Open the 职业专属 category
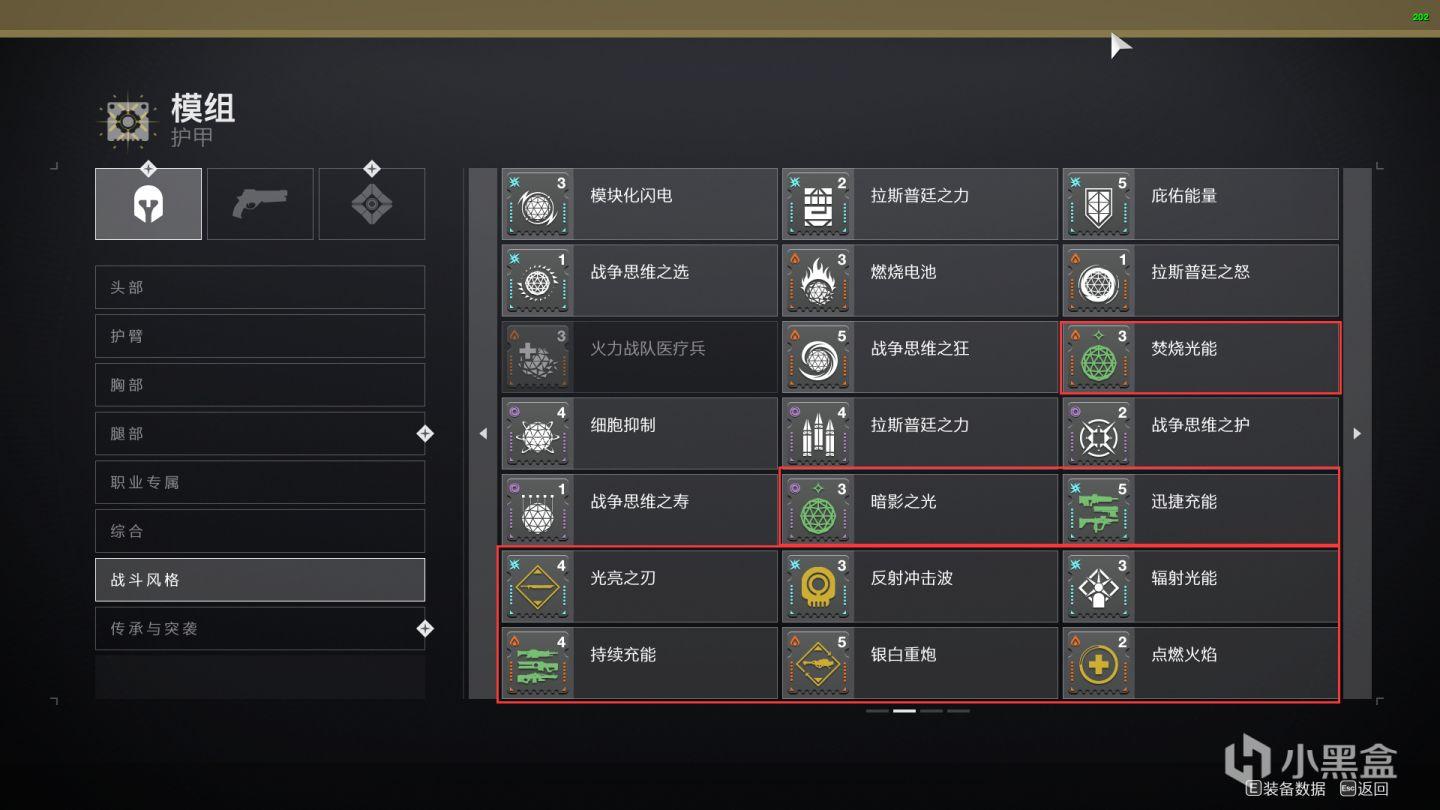1440x810 pixels. [260, 482]
